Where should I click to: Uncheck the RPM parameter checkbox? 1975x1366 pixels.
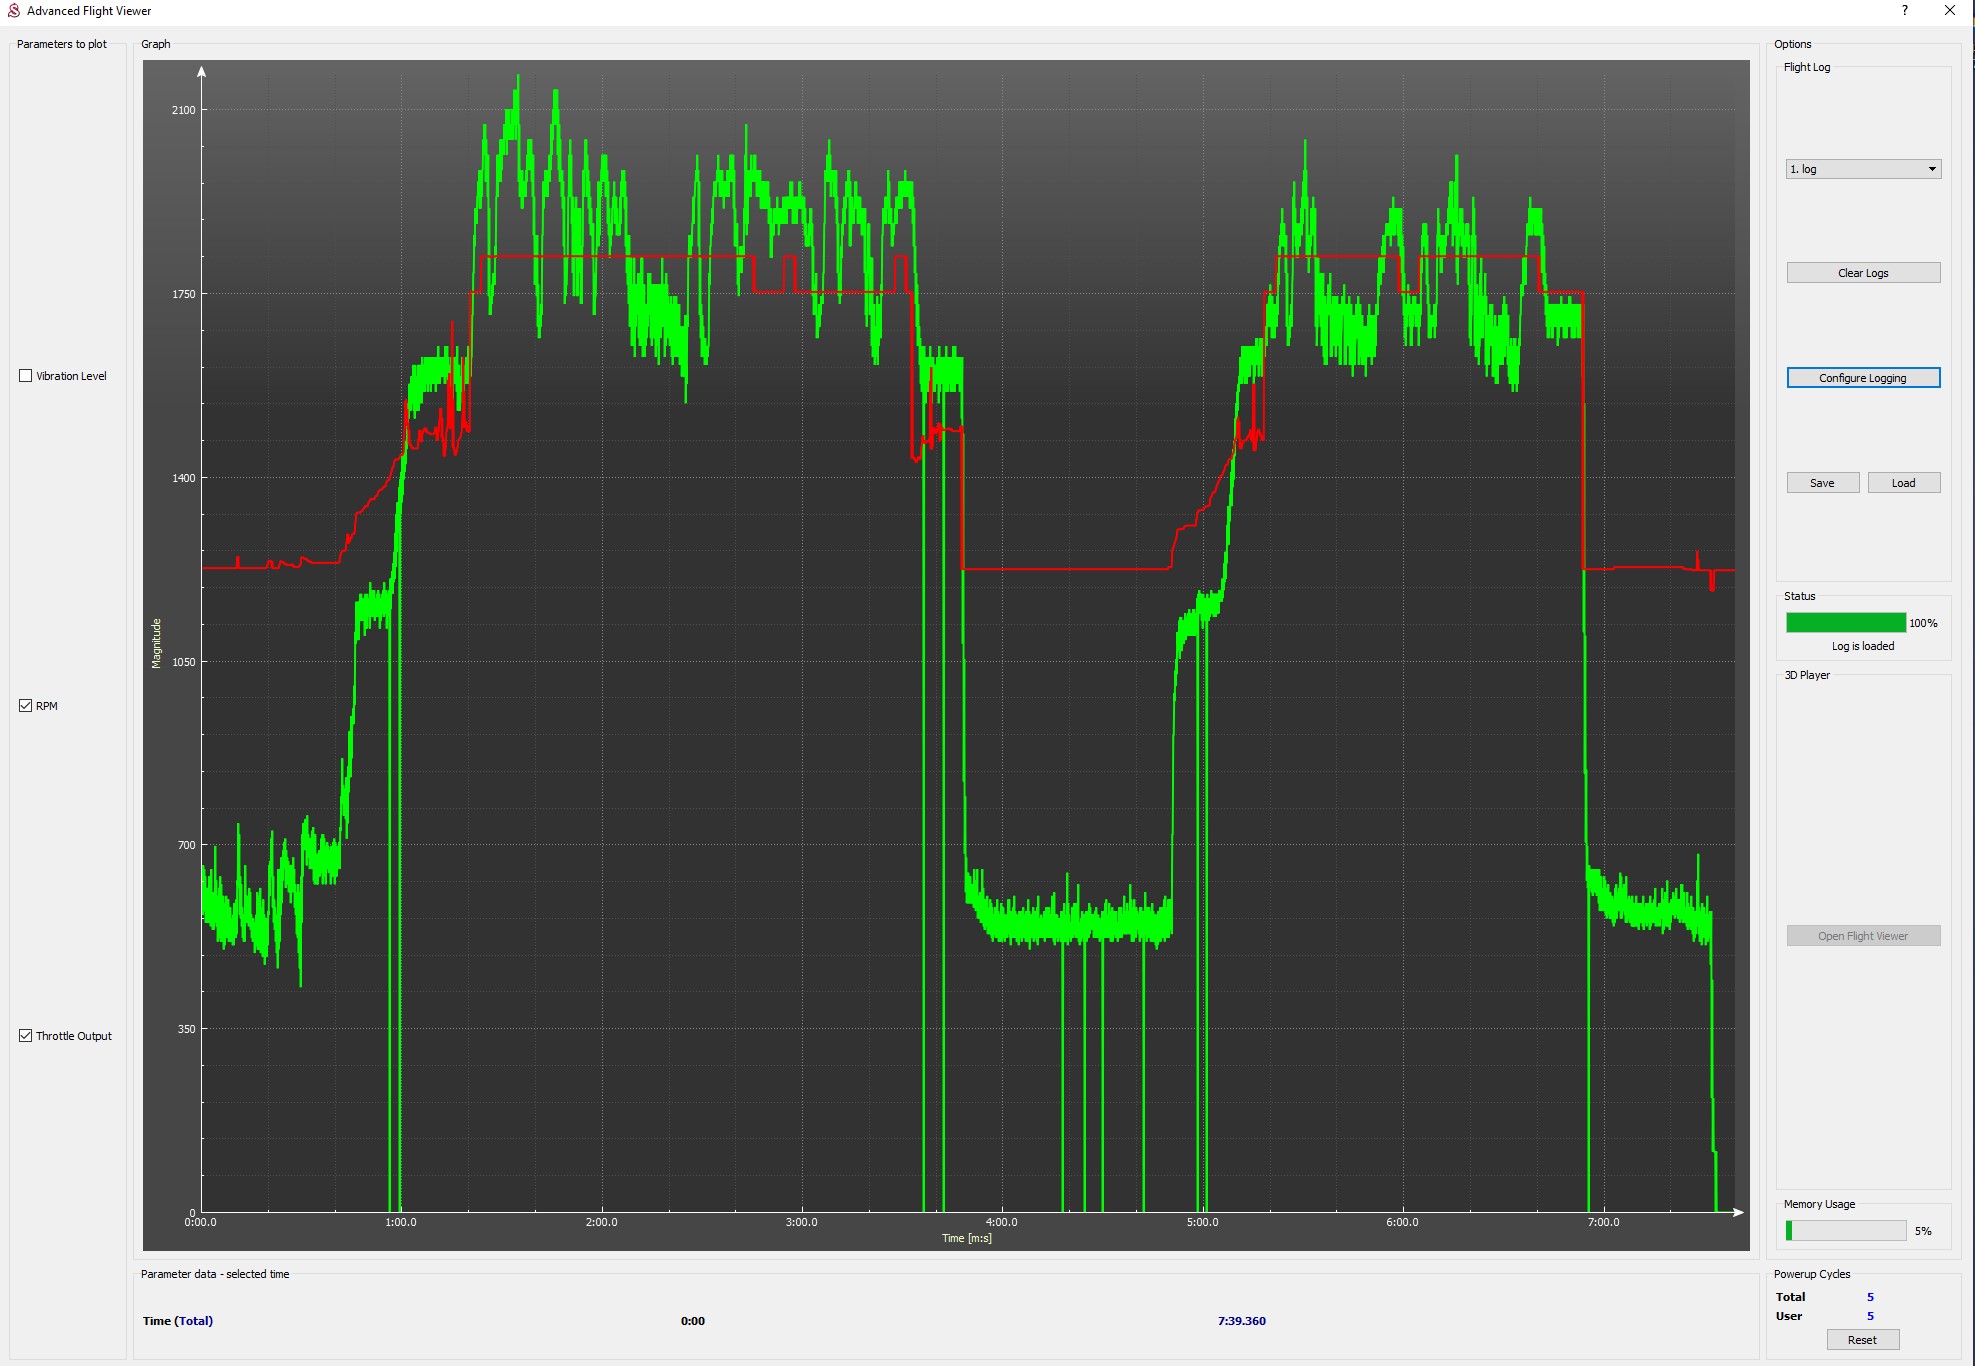pos(26,706)
